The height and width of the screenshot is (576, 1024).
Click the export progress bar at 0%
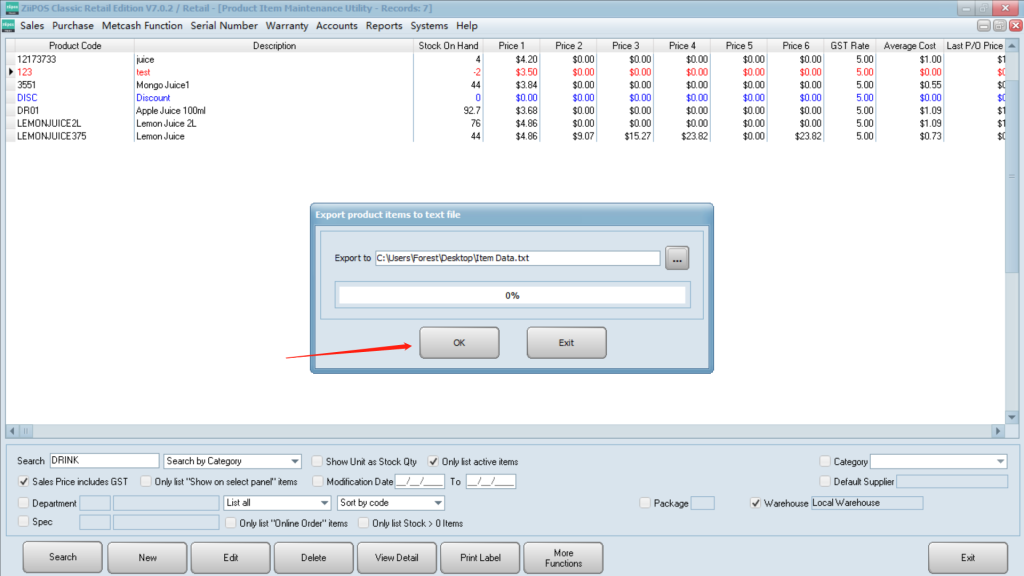tap(512, 295)
